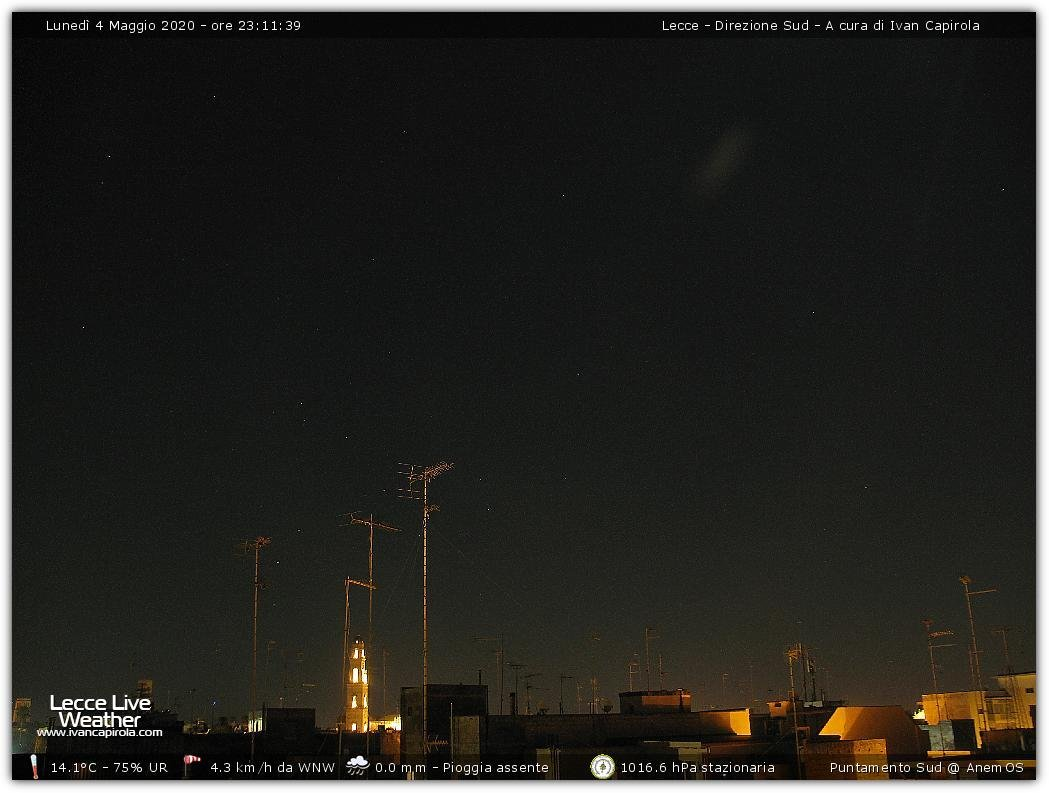Click the rain cloud icon
This screenshot has height=793, width=1049.
357,766
